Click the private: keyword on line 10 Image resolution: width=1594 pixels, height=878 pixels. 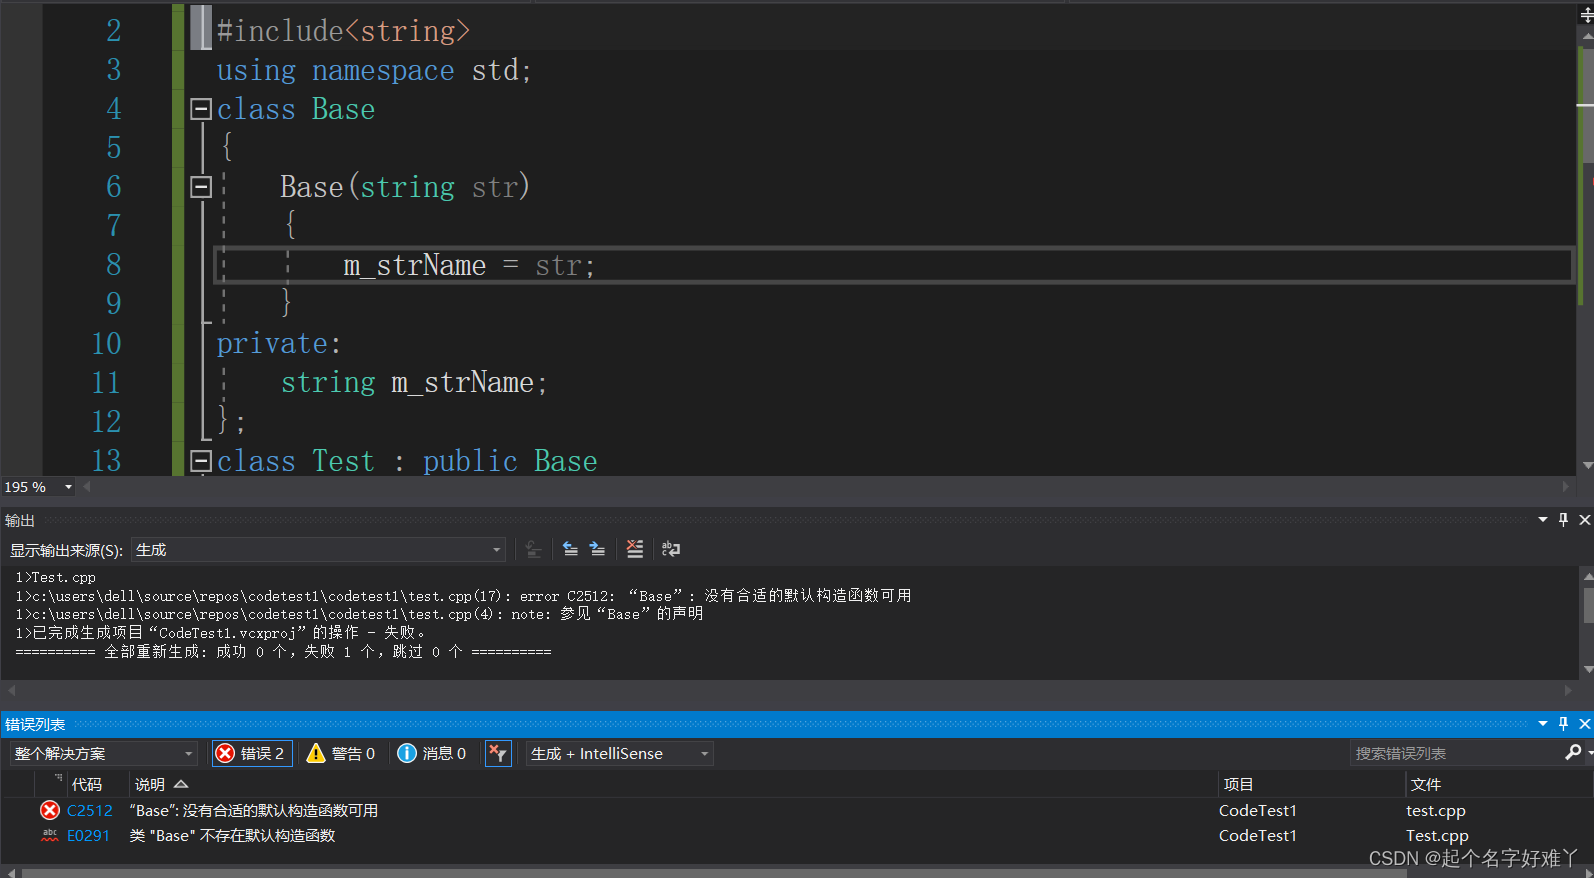click(279, 344)
